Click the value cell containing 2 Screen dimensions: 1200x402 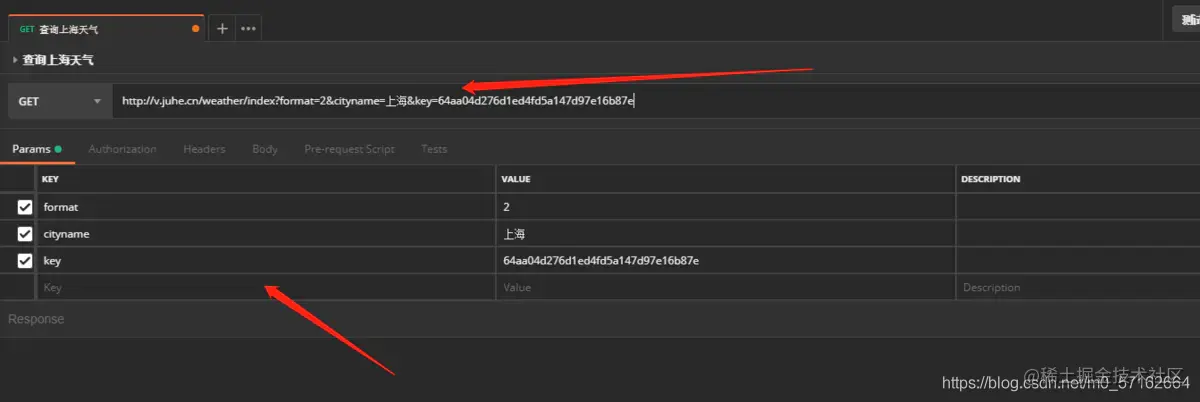tap(726, 207)
